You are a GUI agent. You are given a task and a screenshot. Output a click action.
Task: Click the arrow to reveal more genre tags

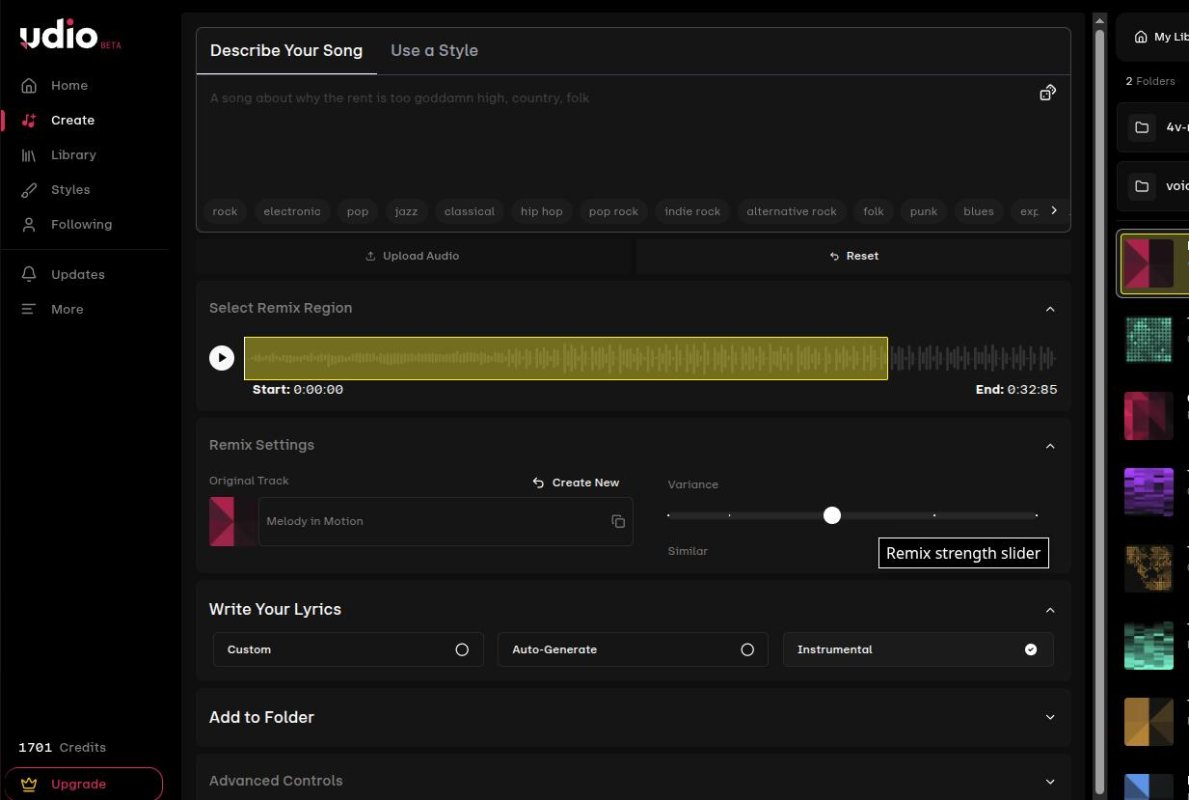[1054, 211]
